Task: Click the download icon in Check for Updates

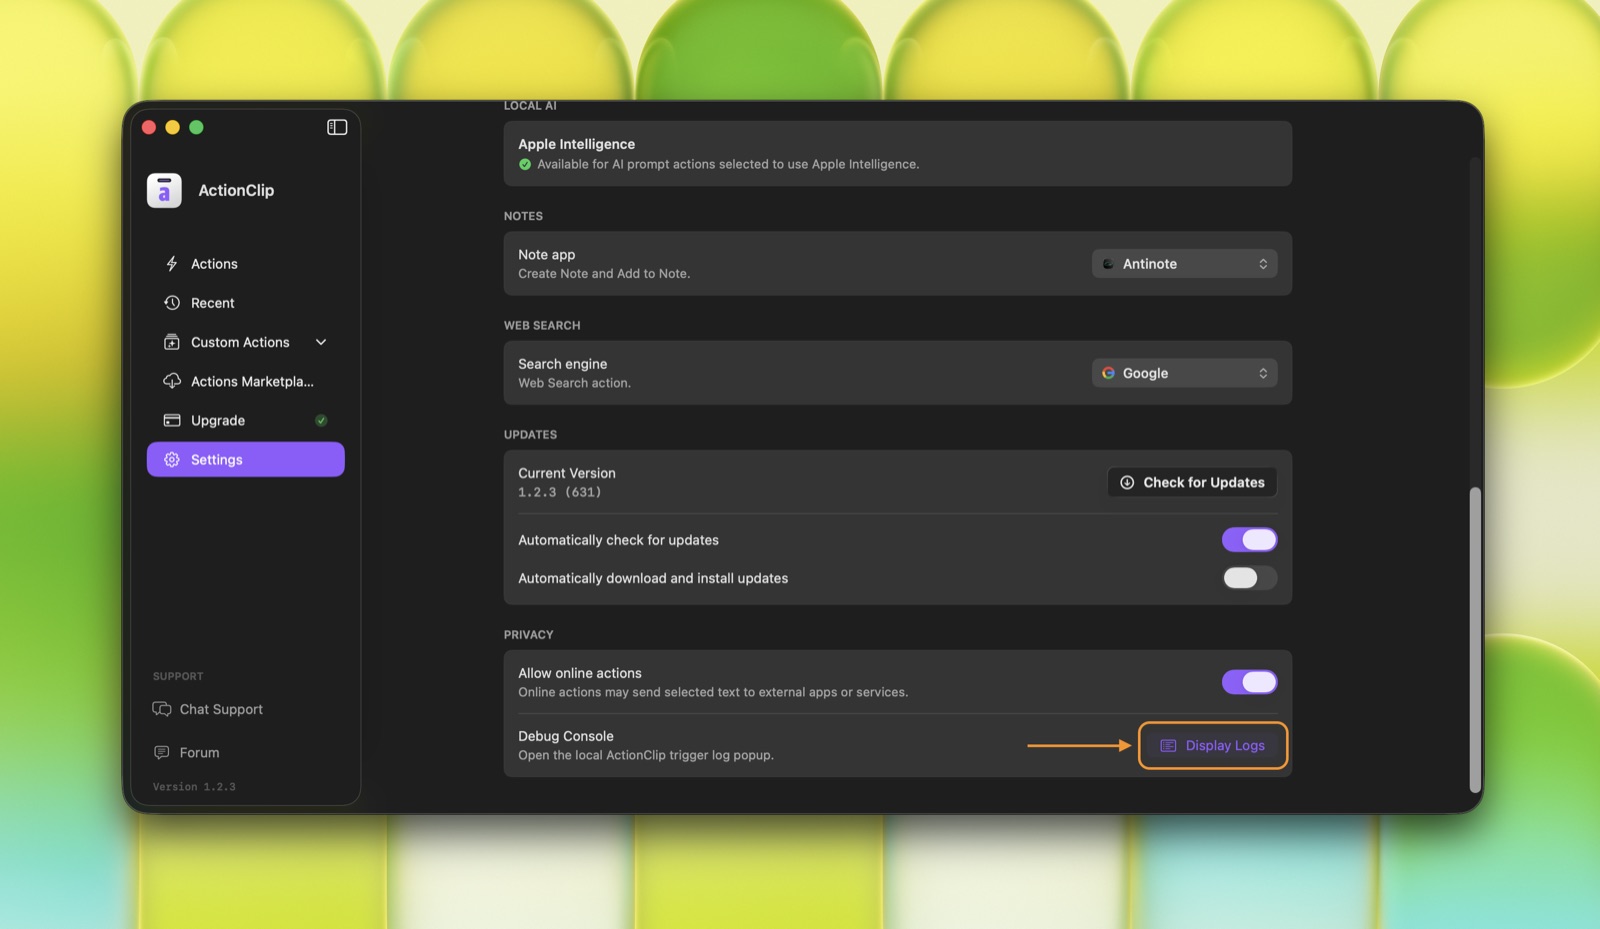Action: 1127,482
